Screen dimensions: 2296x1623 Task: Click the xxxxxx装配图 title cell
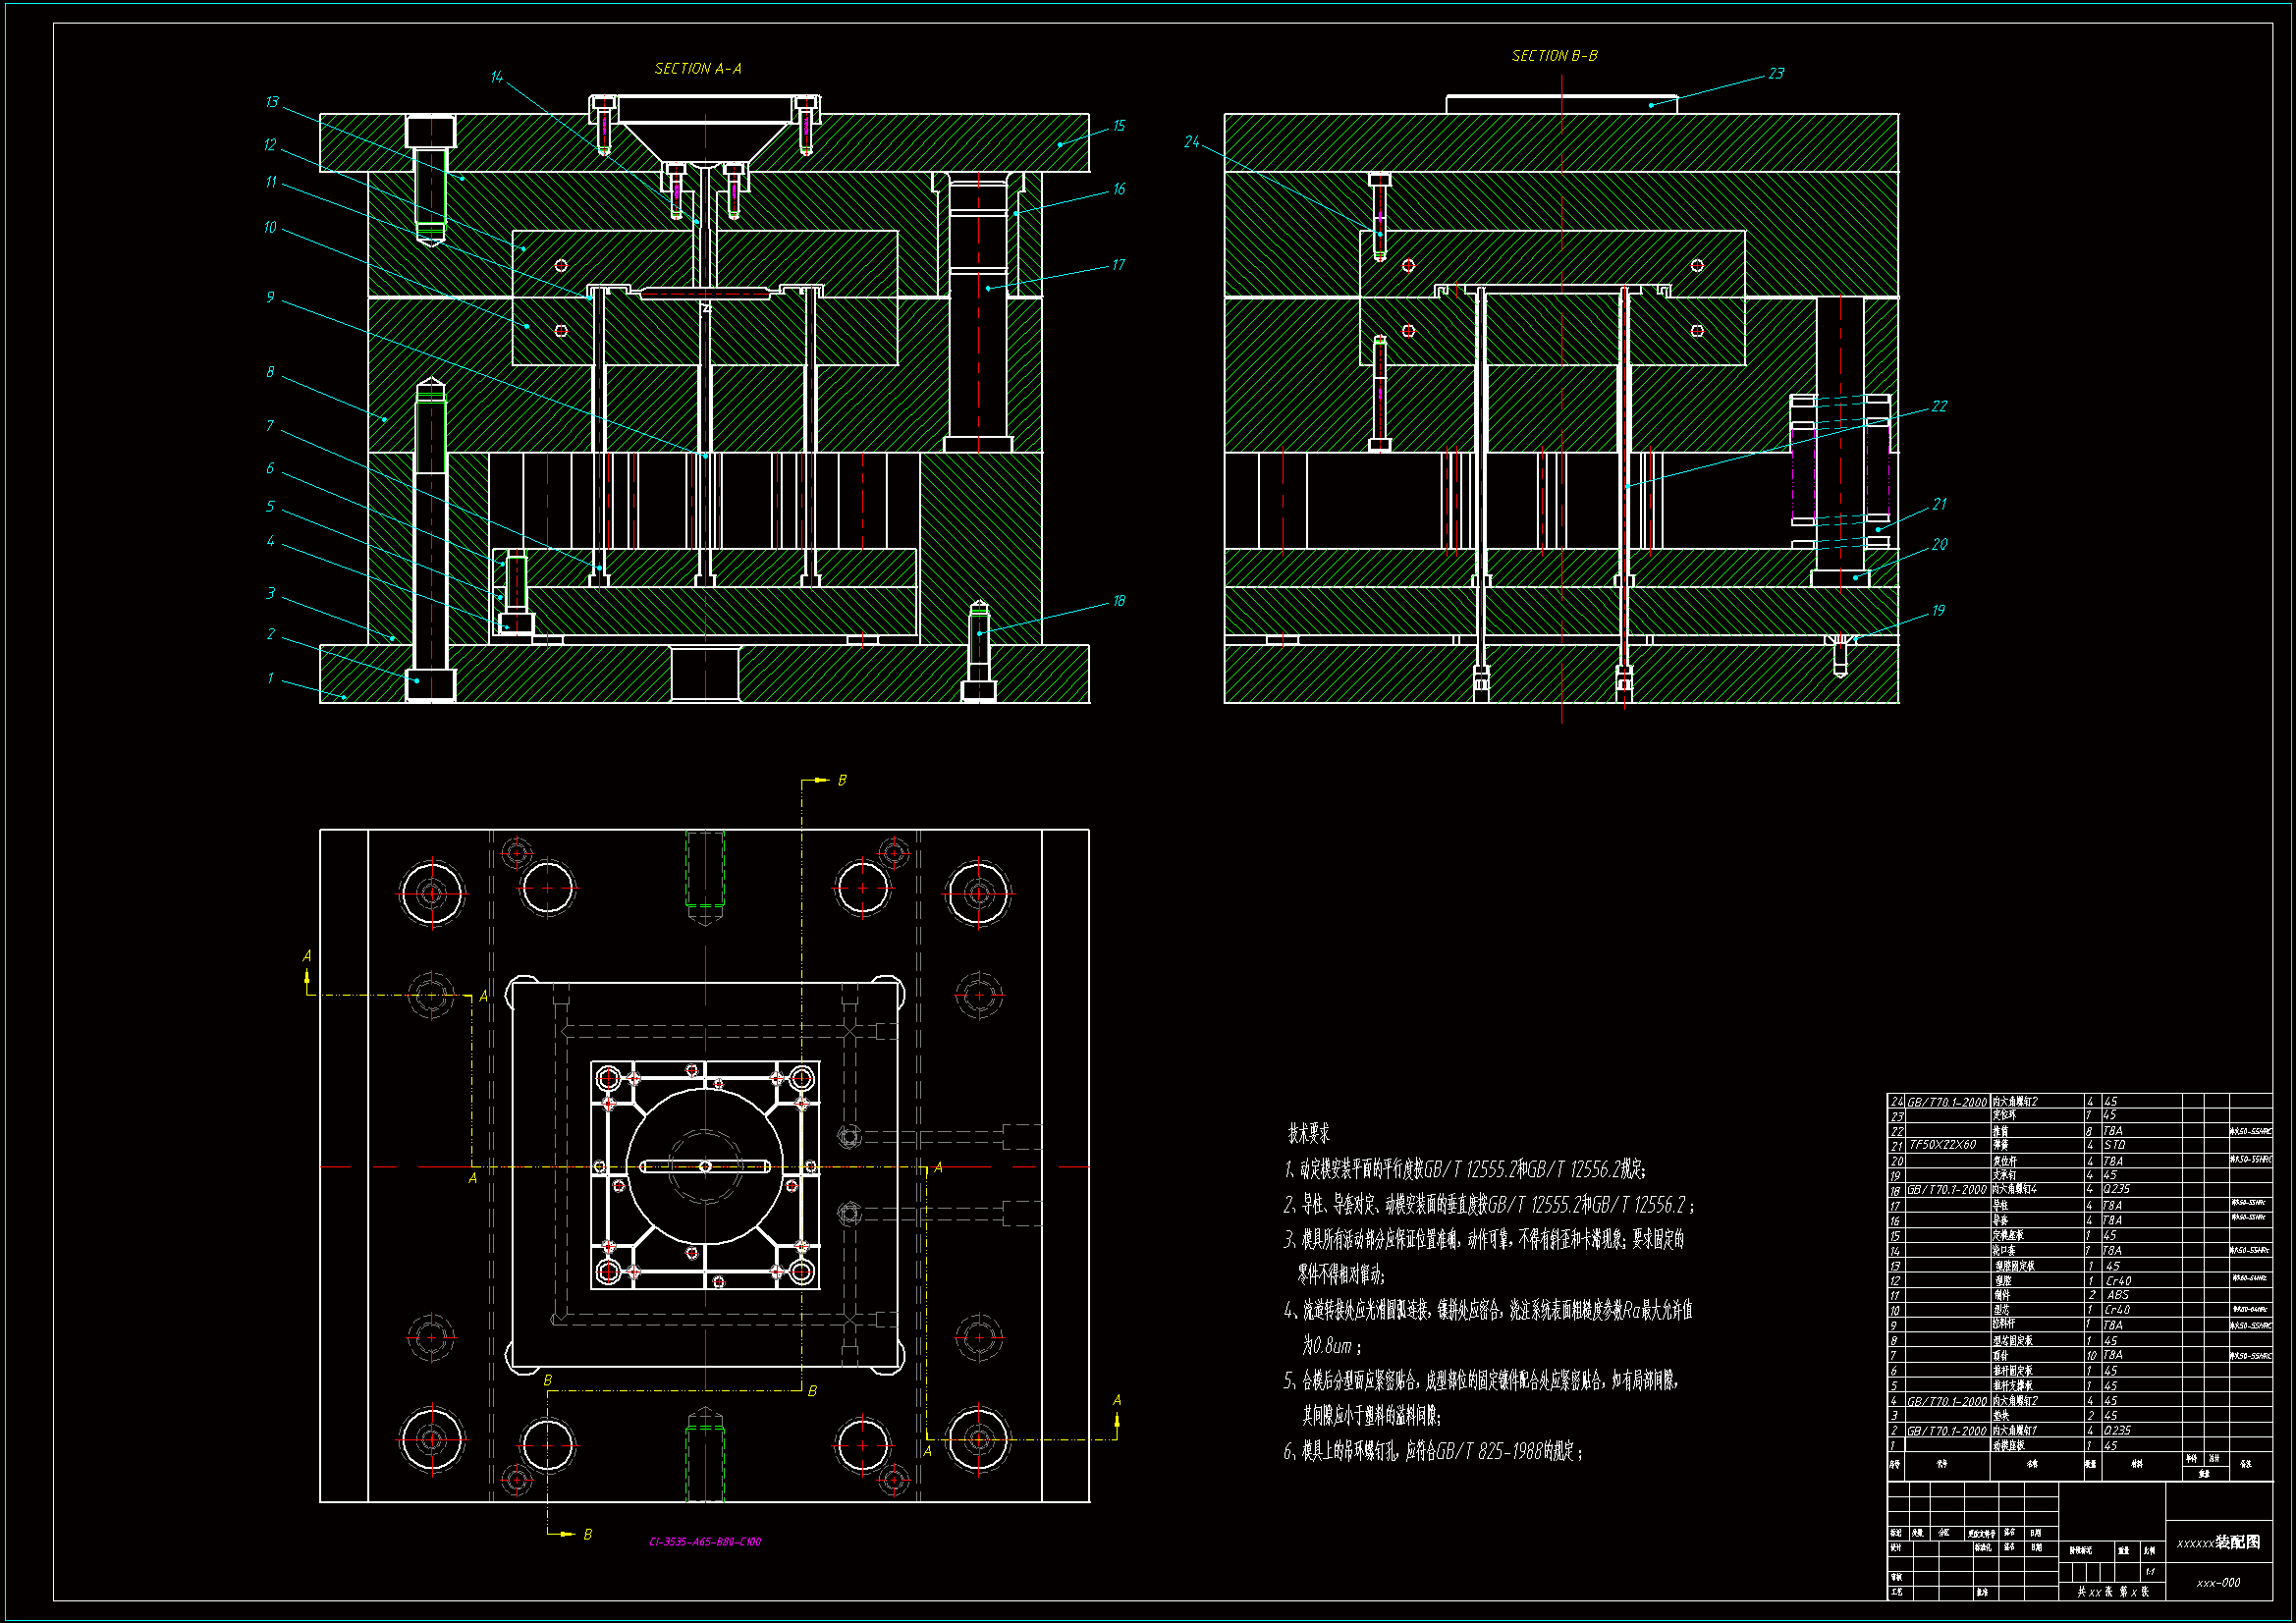click(2218, 1543)
